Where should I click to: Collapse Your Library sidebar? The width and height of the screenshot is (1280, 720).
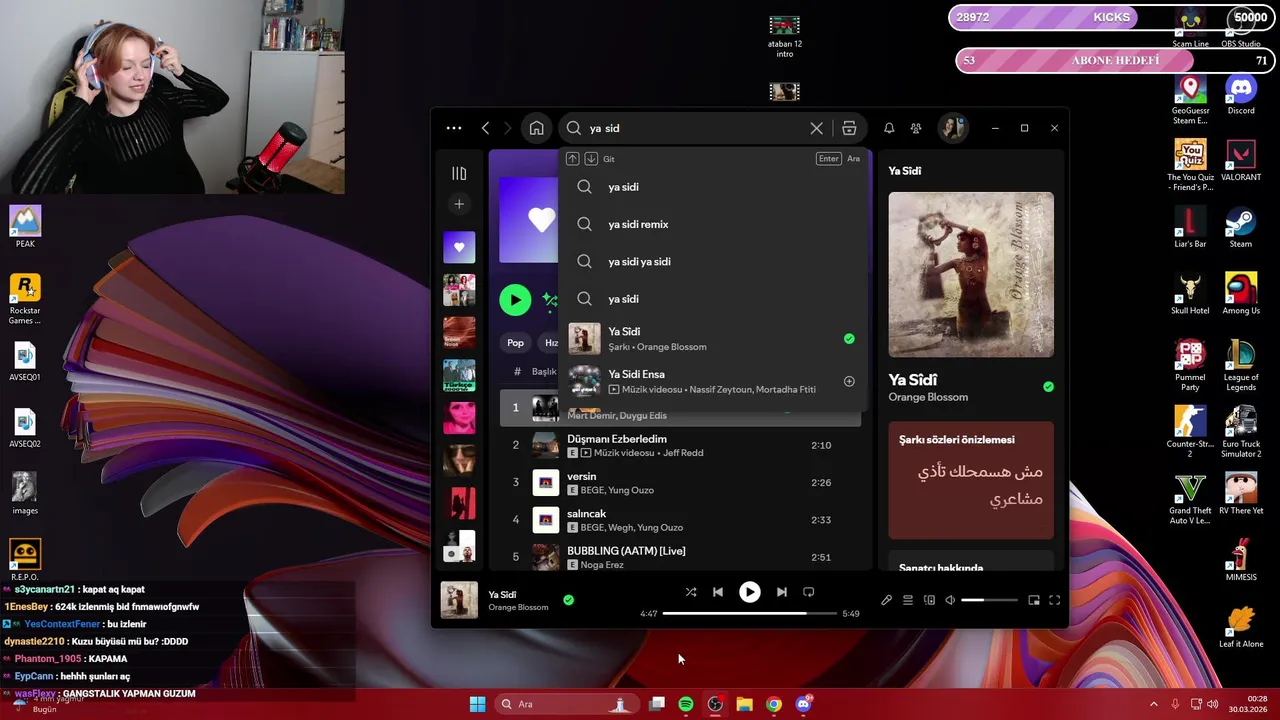click(x=459, y=173)
